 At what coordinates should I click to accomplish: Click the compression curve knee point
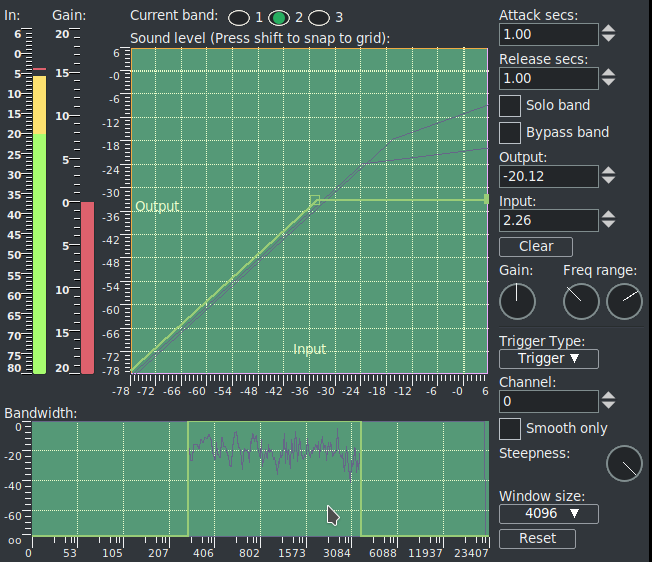click(315, 200)
